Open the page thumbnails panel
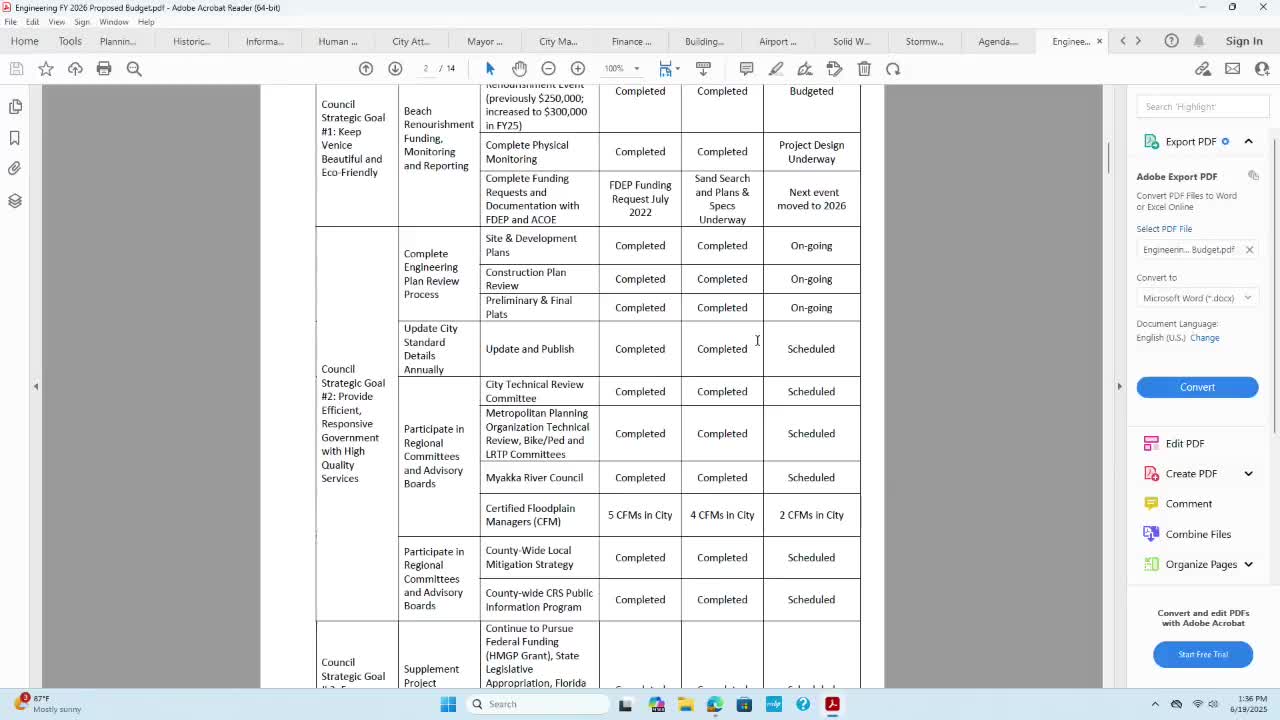This screenshot has height=720, width=1280. point(15,106)
